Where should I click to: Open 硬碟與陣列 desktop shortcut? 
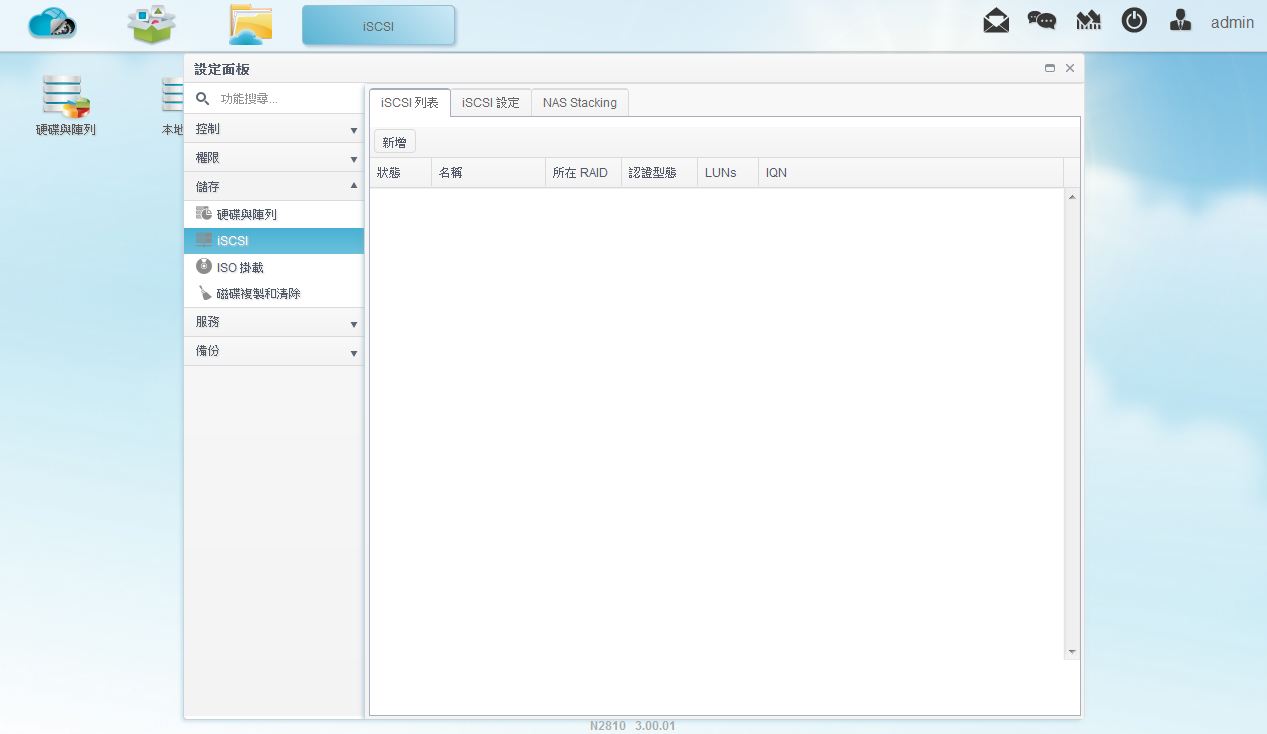66,105
